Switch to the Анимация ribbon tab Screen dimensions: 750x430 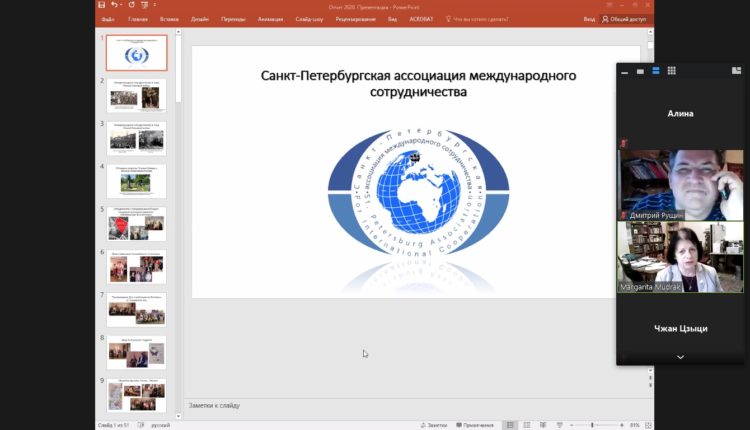point(270,19)
